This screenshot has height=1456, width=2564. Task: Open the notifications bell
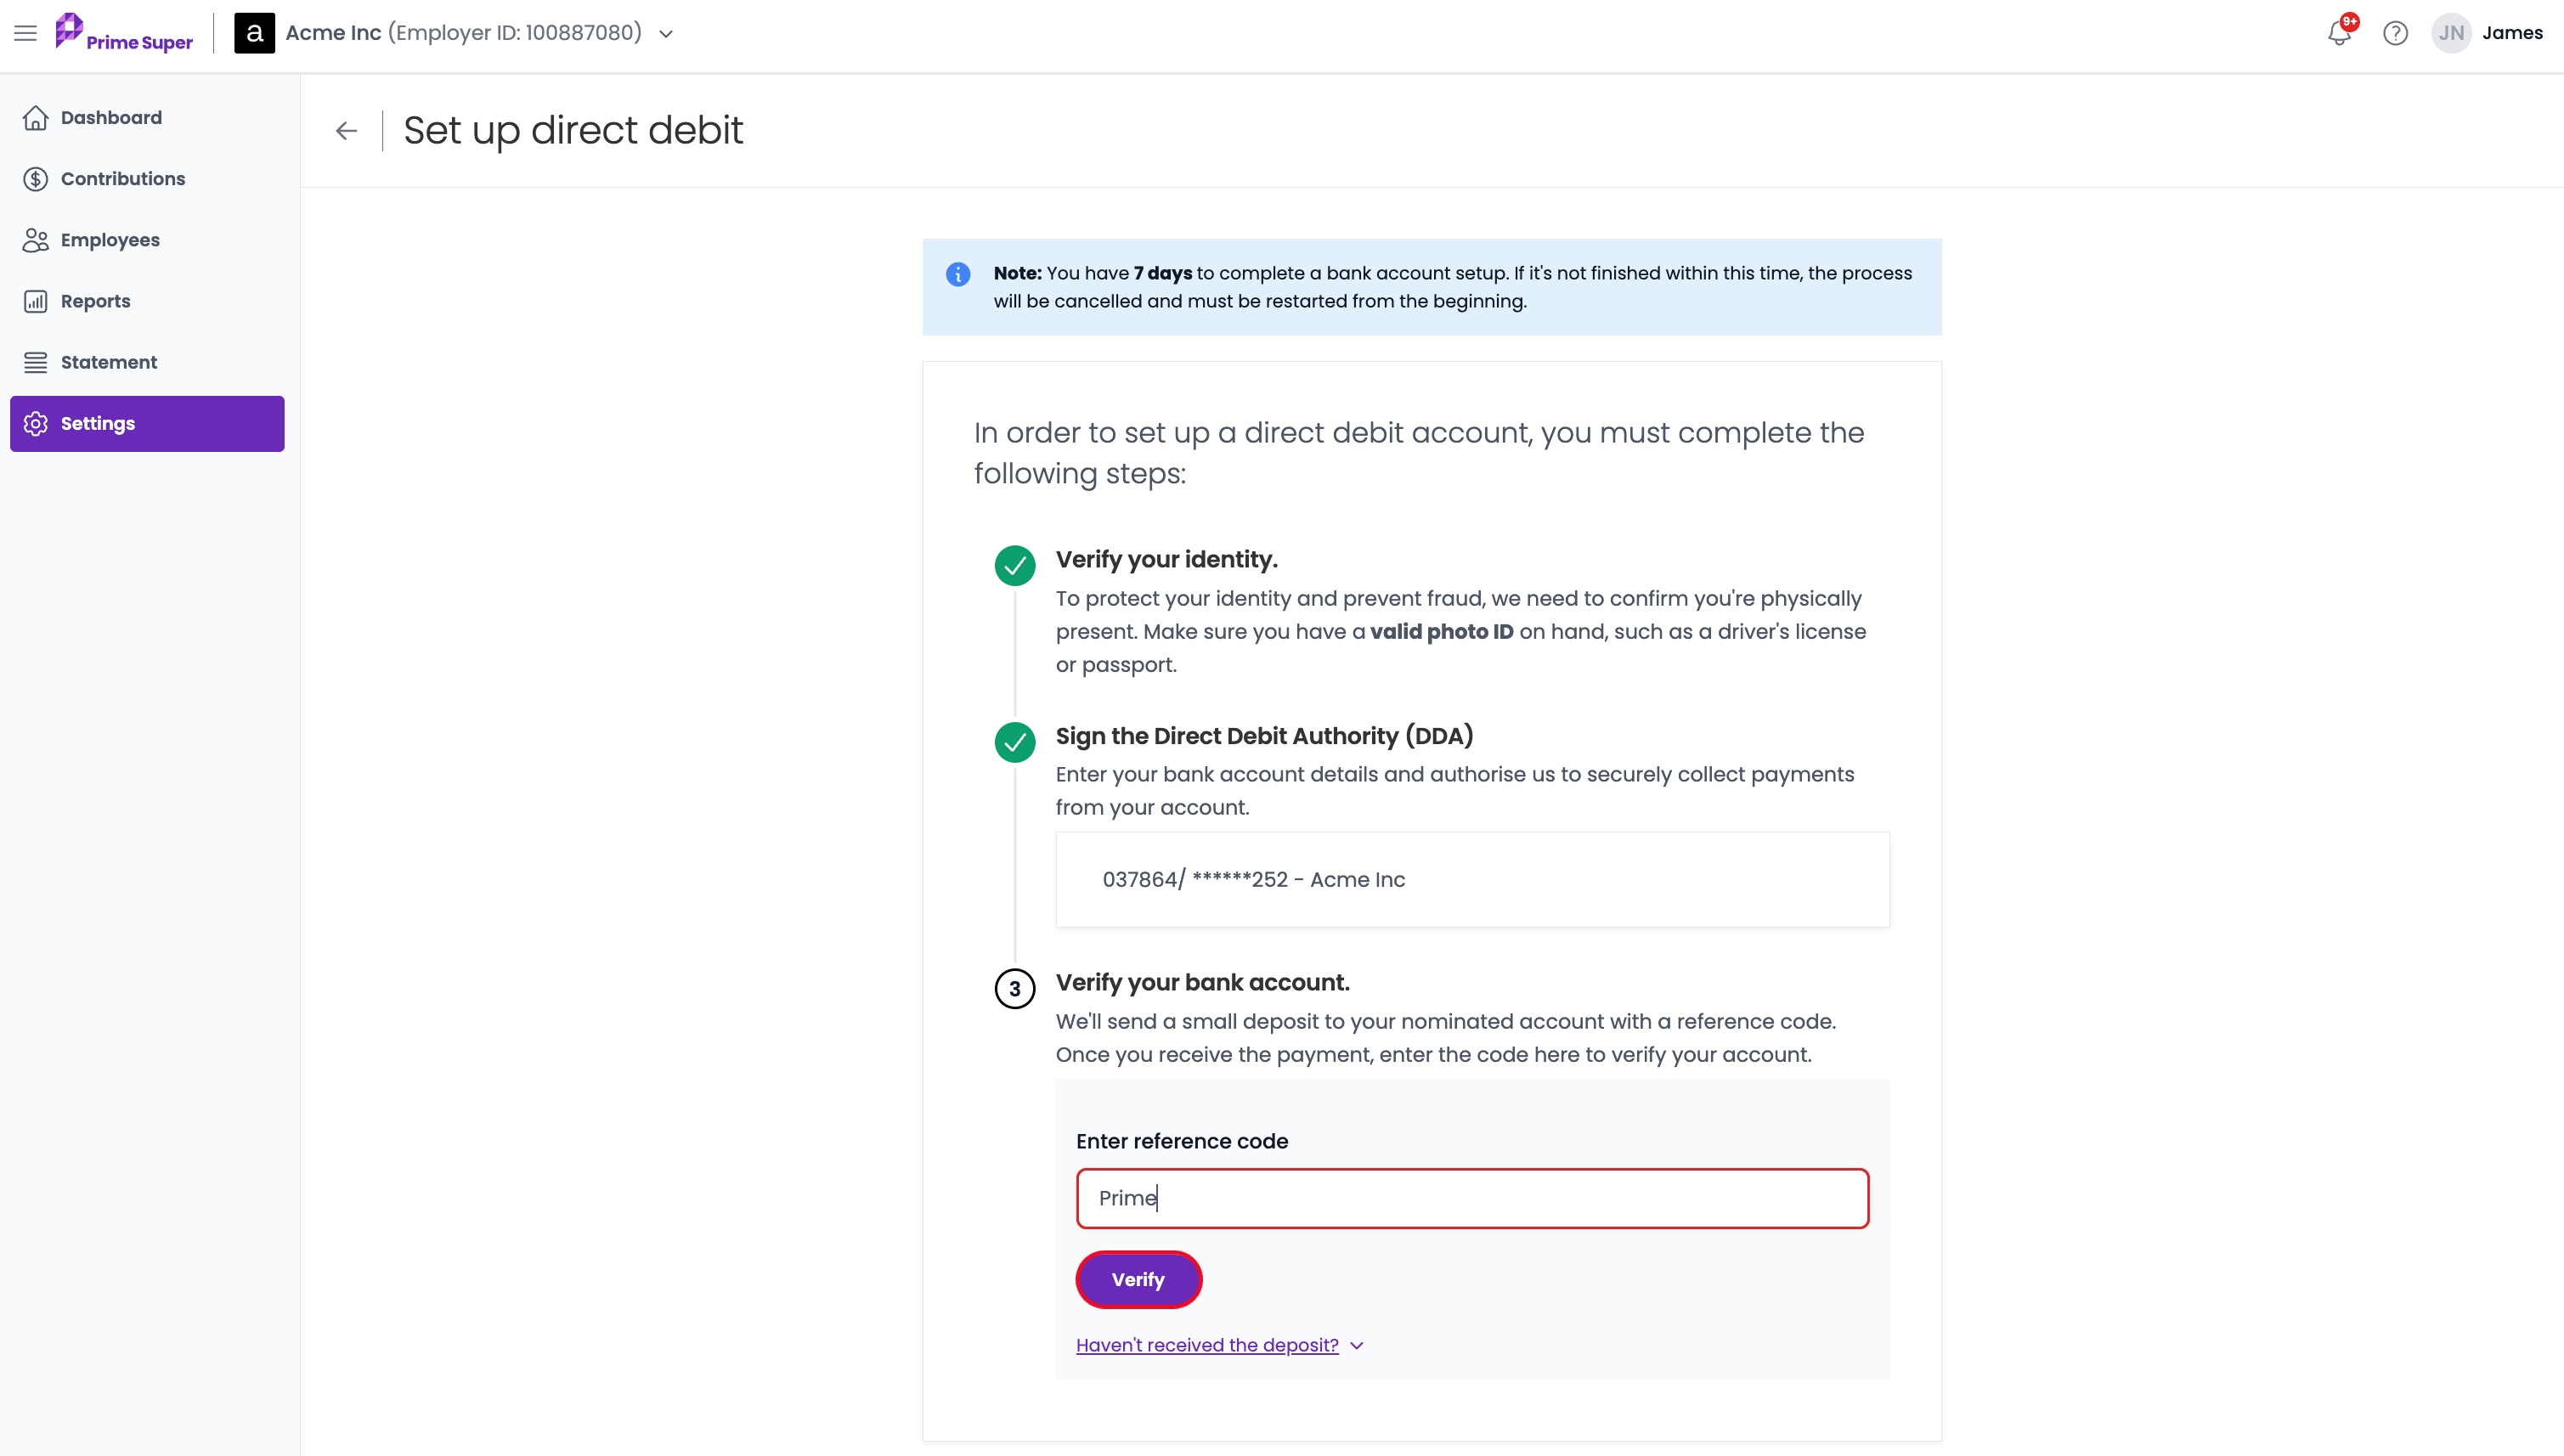coord(2339,32)
